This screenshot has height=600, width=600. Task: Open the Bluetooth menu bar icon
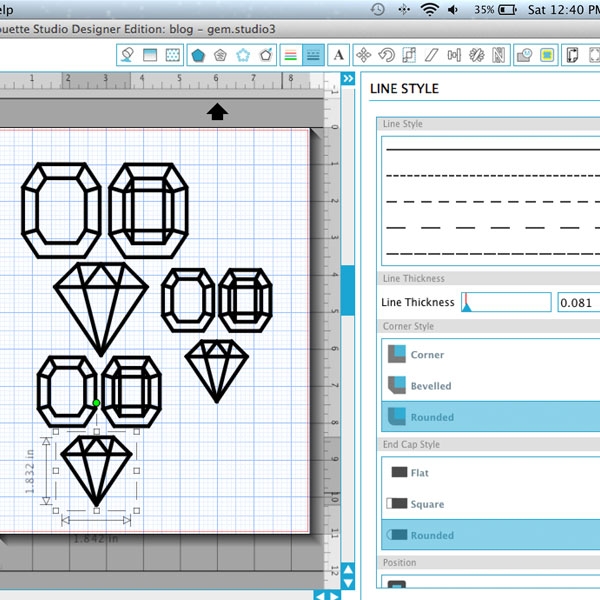tap(404, 9)
